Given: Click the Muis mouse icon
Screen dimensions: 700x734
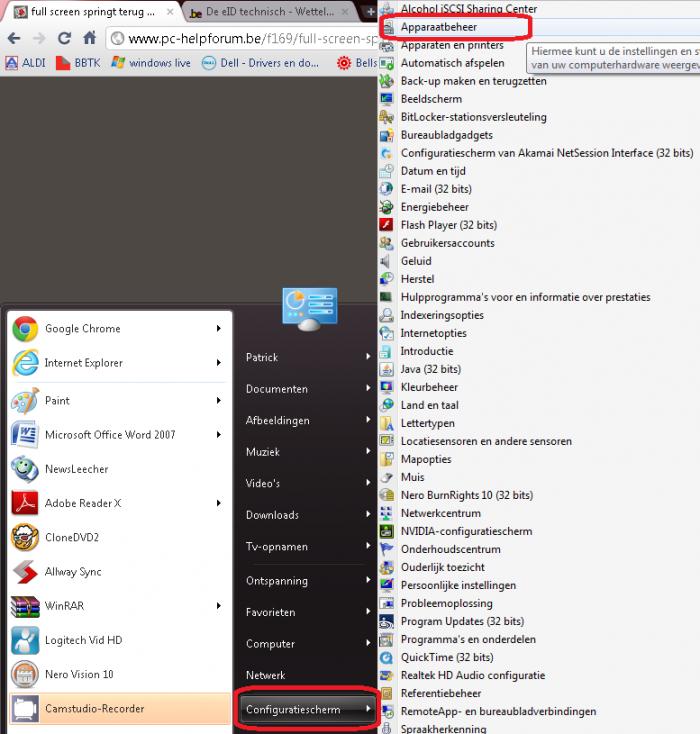Looking at the screenshot, I should (x=386, y=477).
